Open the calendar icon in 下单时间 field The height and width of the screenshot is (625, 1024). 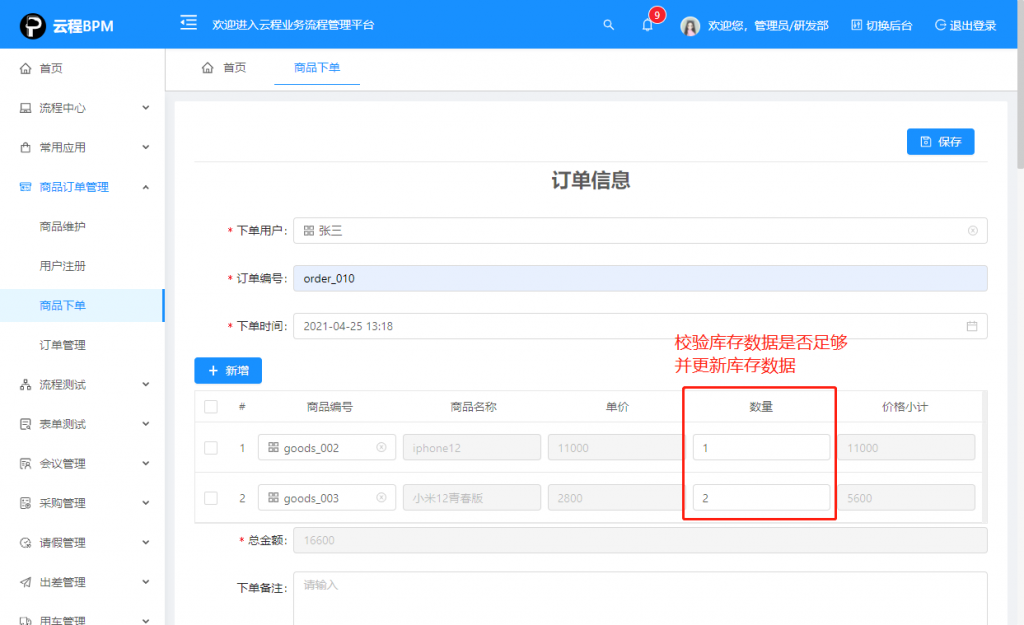pos(972,326)
